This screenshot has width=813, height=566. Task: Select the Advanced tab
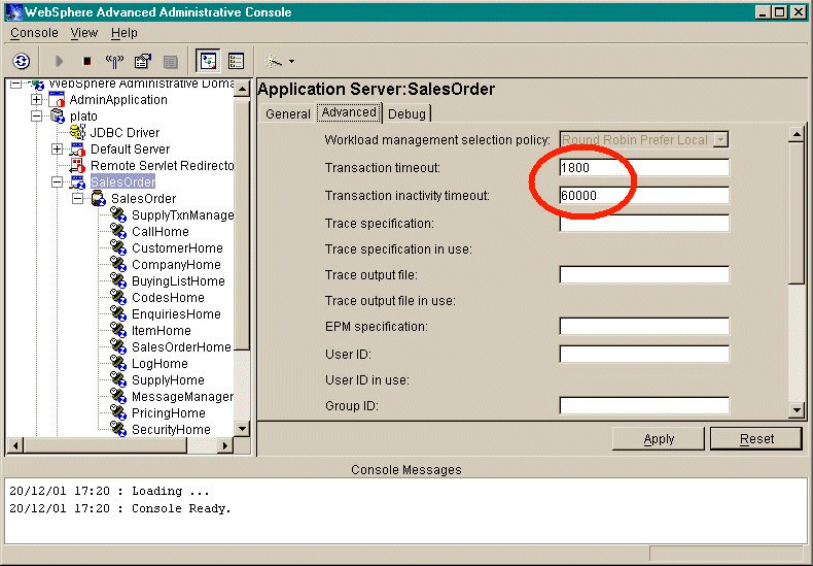(x=349, y=112)
